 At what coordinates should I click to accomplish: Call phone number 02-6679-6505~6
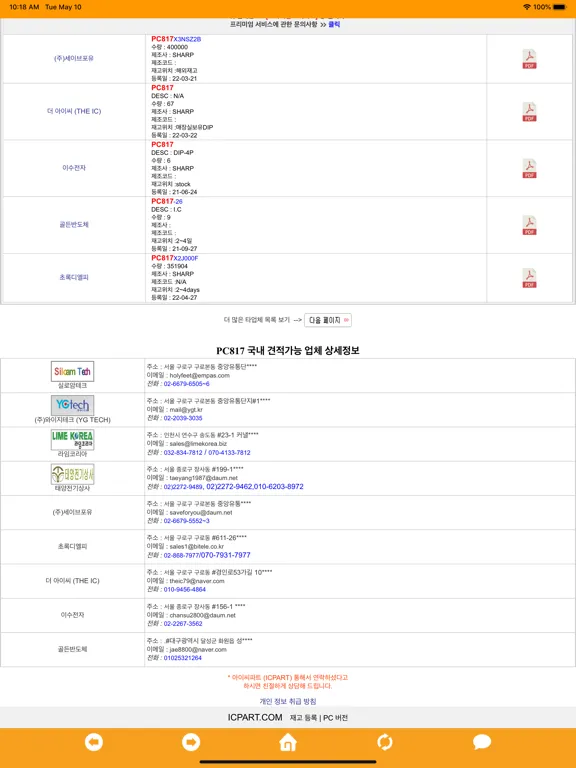pos(187,384)
